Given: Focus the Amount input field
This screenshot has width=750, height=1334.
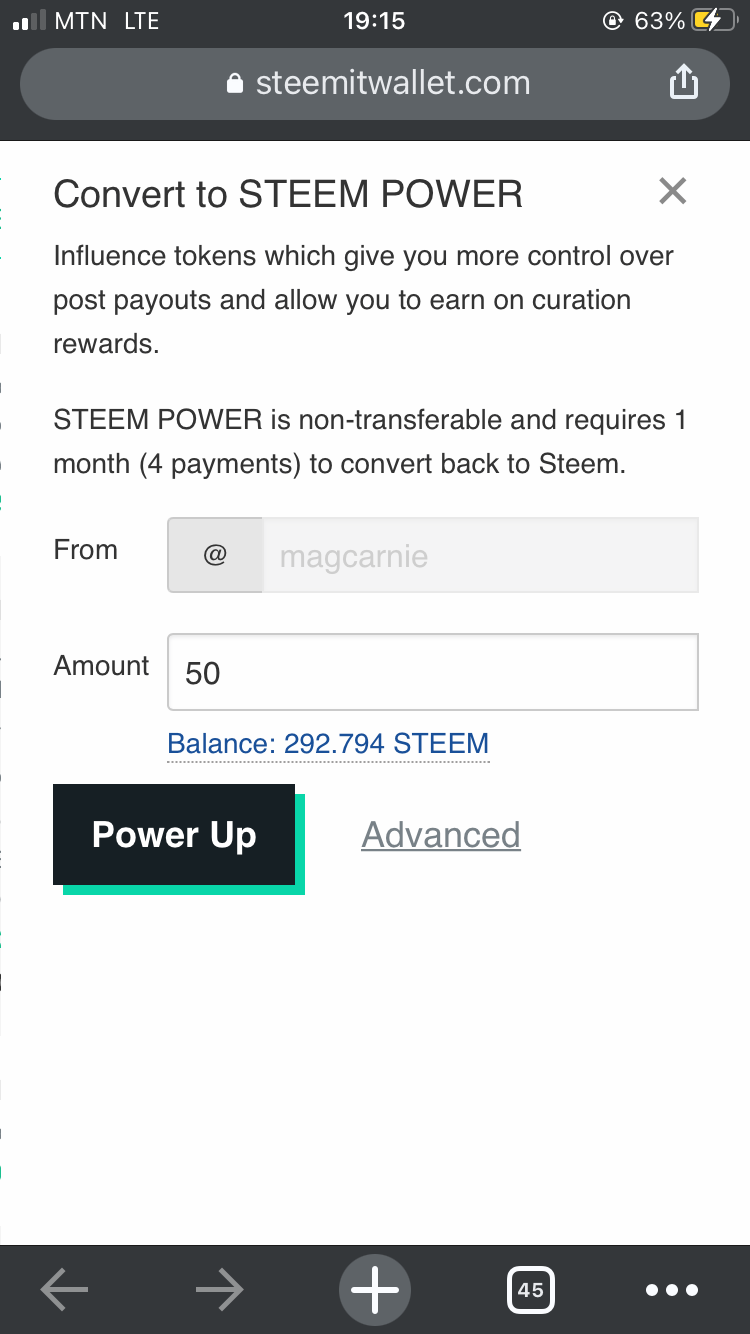Looking at the screenshot, I should pyautogui.click(x=433, y=673).
